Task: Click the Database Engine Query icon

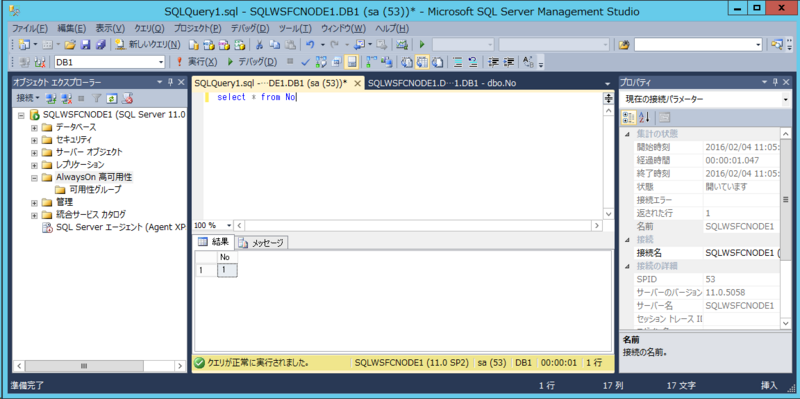Action: click(x=193, y=45)
